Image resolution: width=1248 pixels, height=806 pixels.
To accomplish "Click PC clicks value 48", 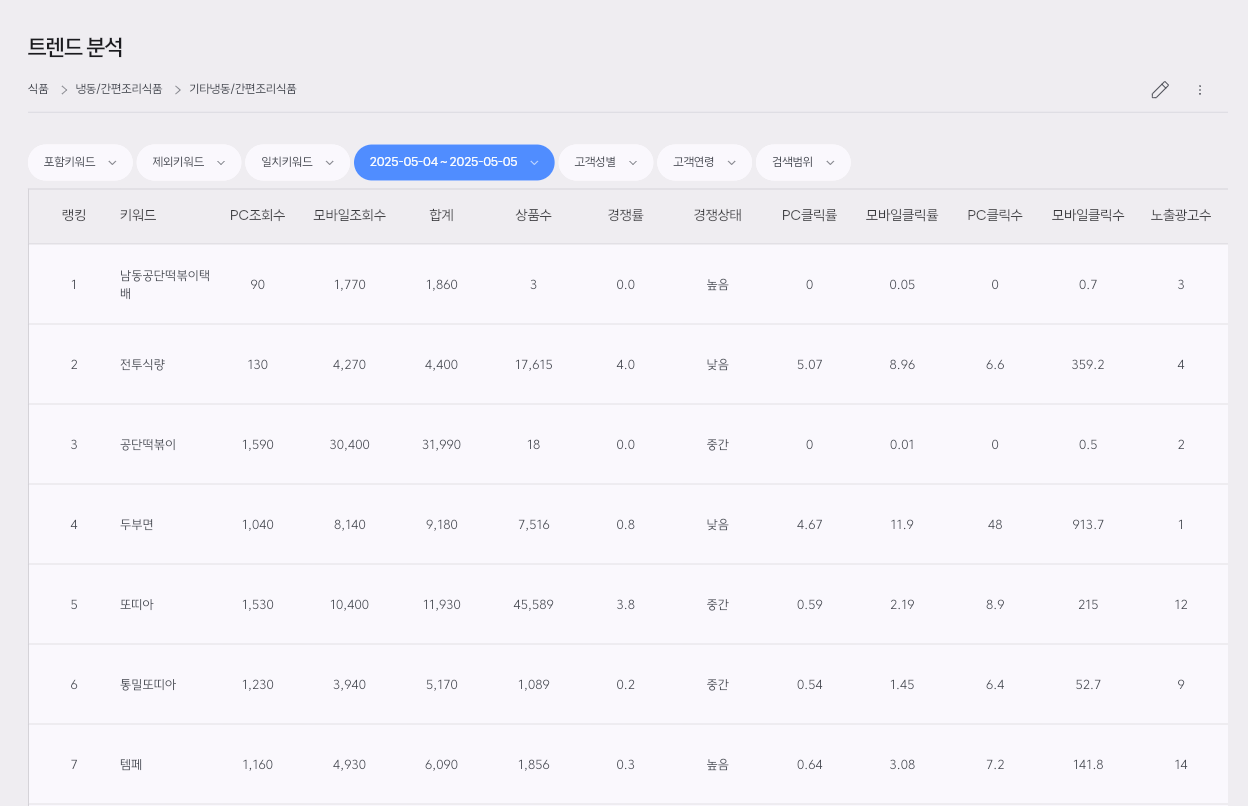I will [x=995, y=525].
